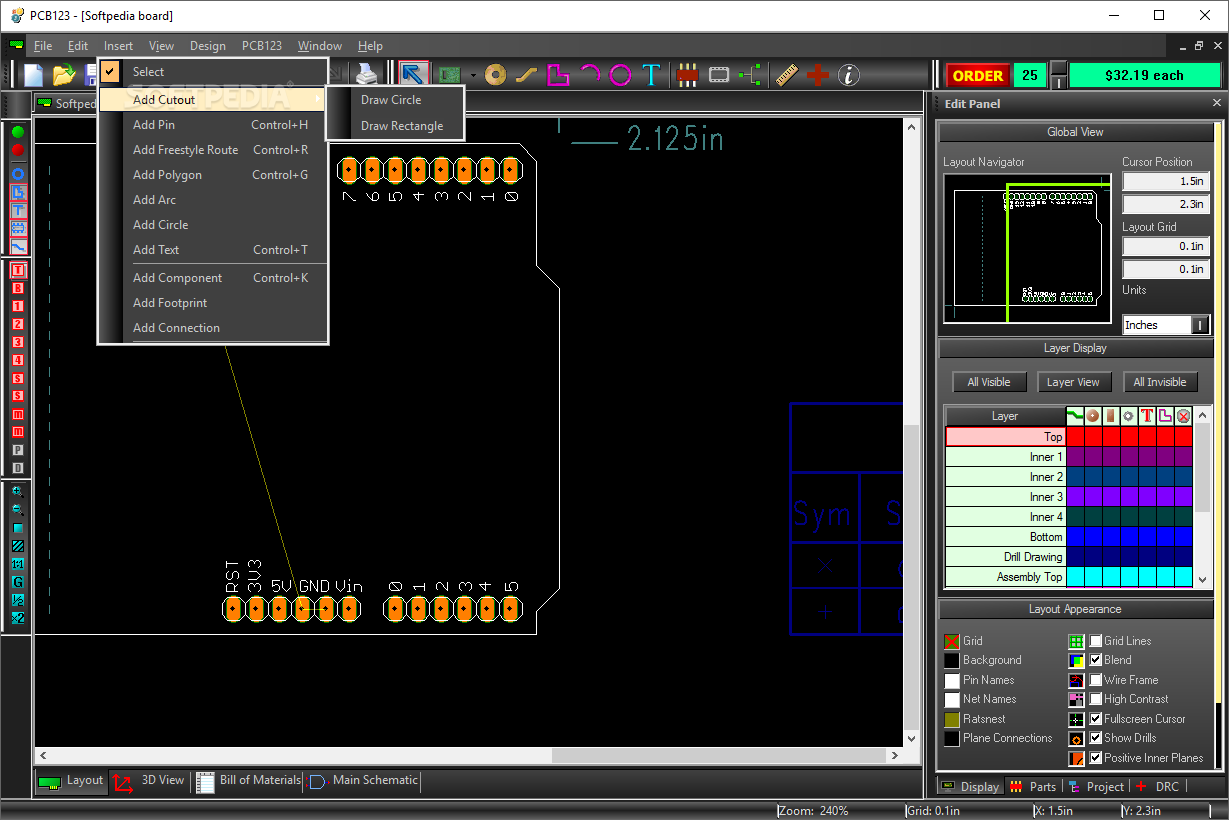Image resolution: width=1229 pixels, height=820 pixels.
Task: Enable the Grid Lines checkbox
Action: [1096, 641]
